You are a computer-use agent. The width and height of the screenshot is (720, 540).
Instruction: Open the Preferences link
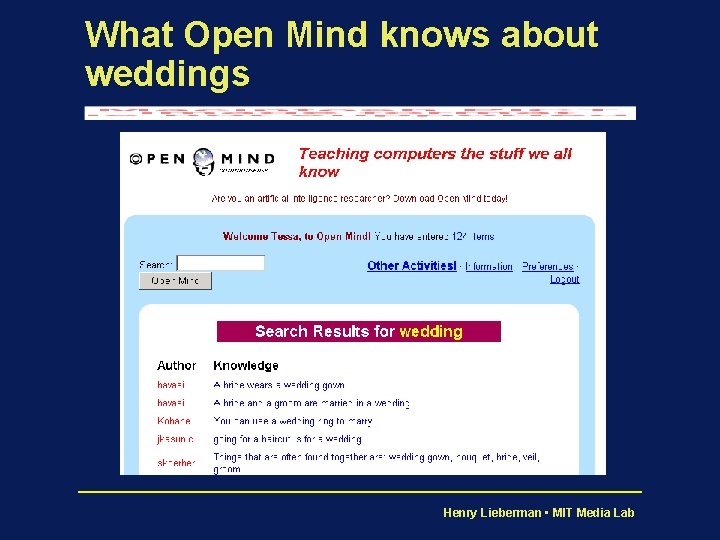pos(548,266)
